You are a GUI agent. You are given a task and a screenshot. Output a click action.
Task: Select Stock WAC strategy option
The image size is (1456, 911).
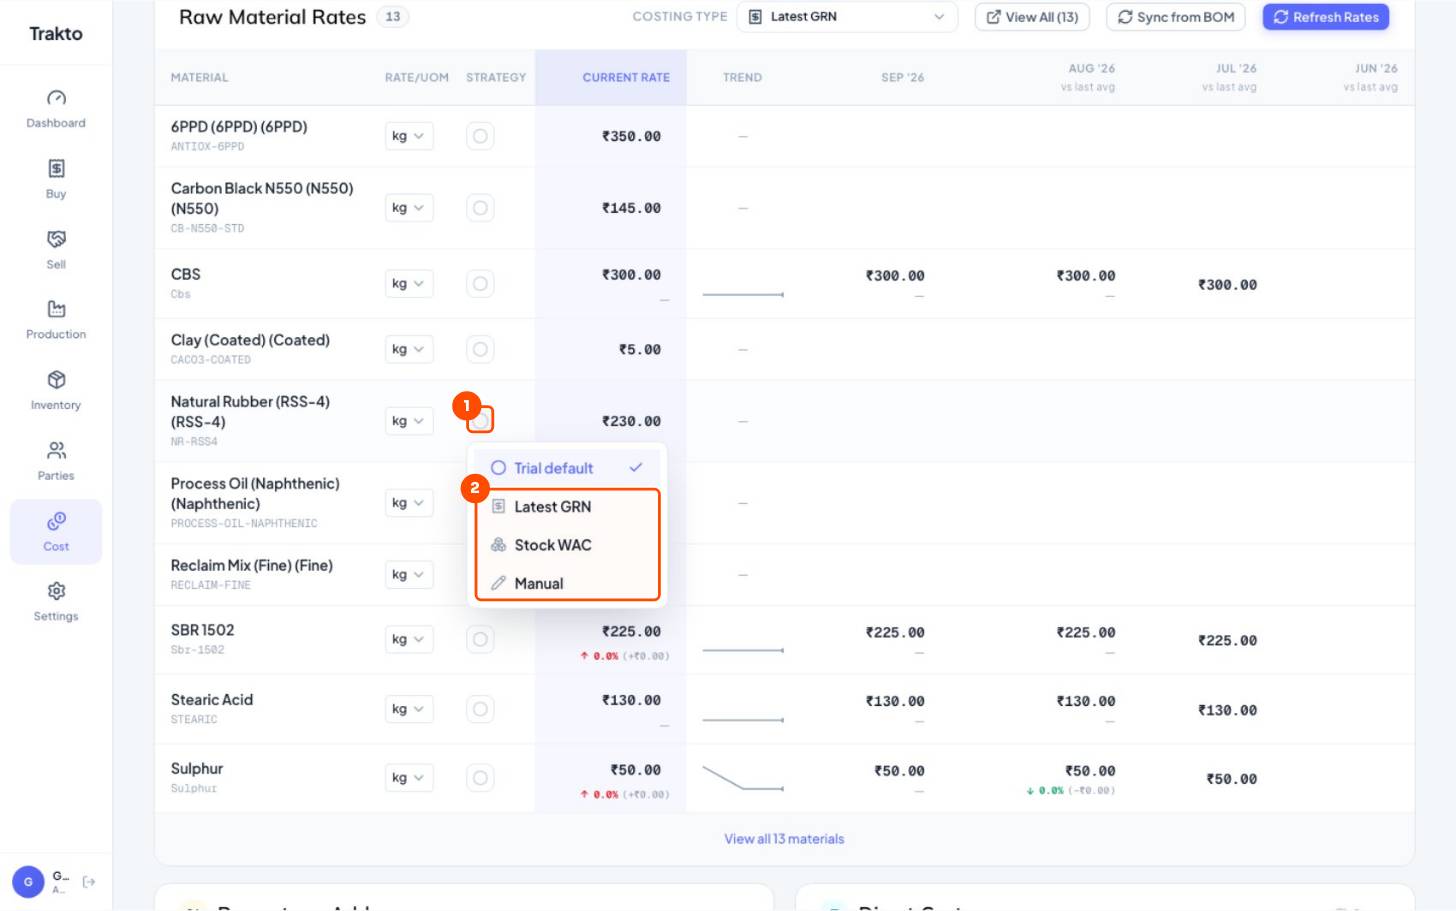tap(567, 545)
